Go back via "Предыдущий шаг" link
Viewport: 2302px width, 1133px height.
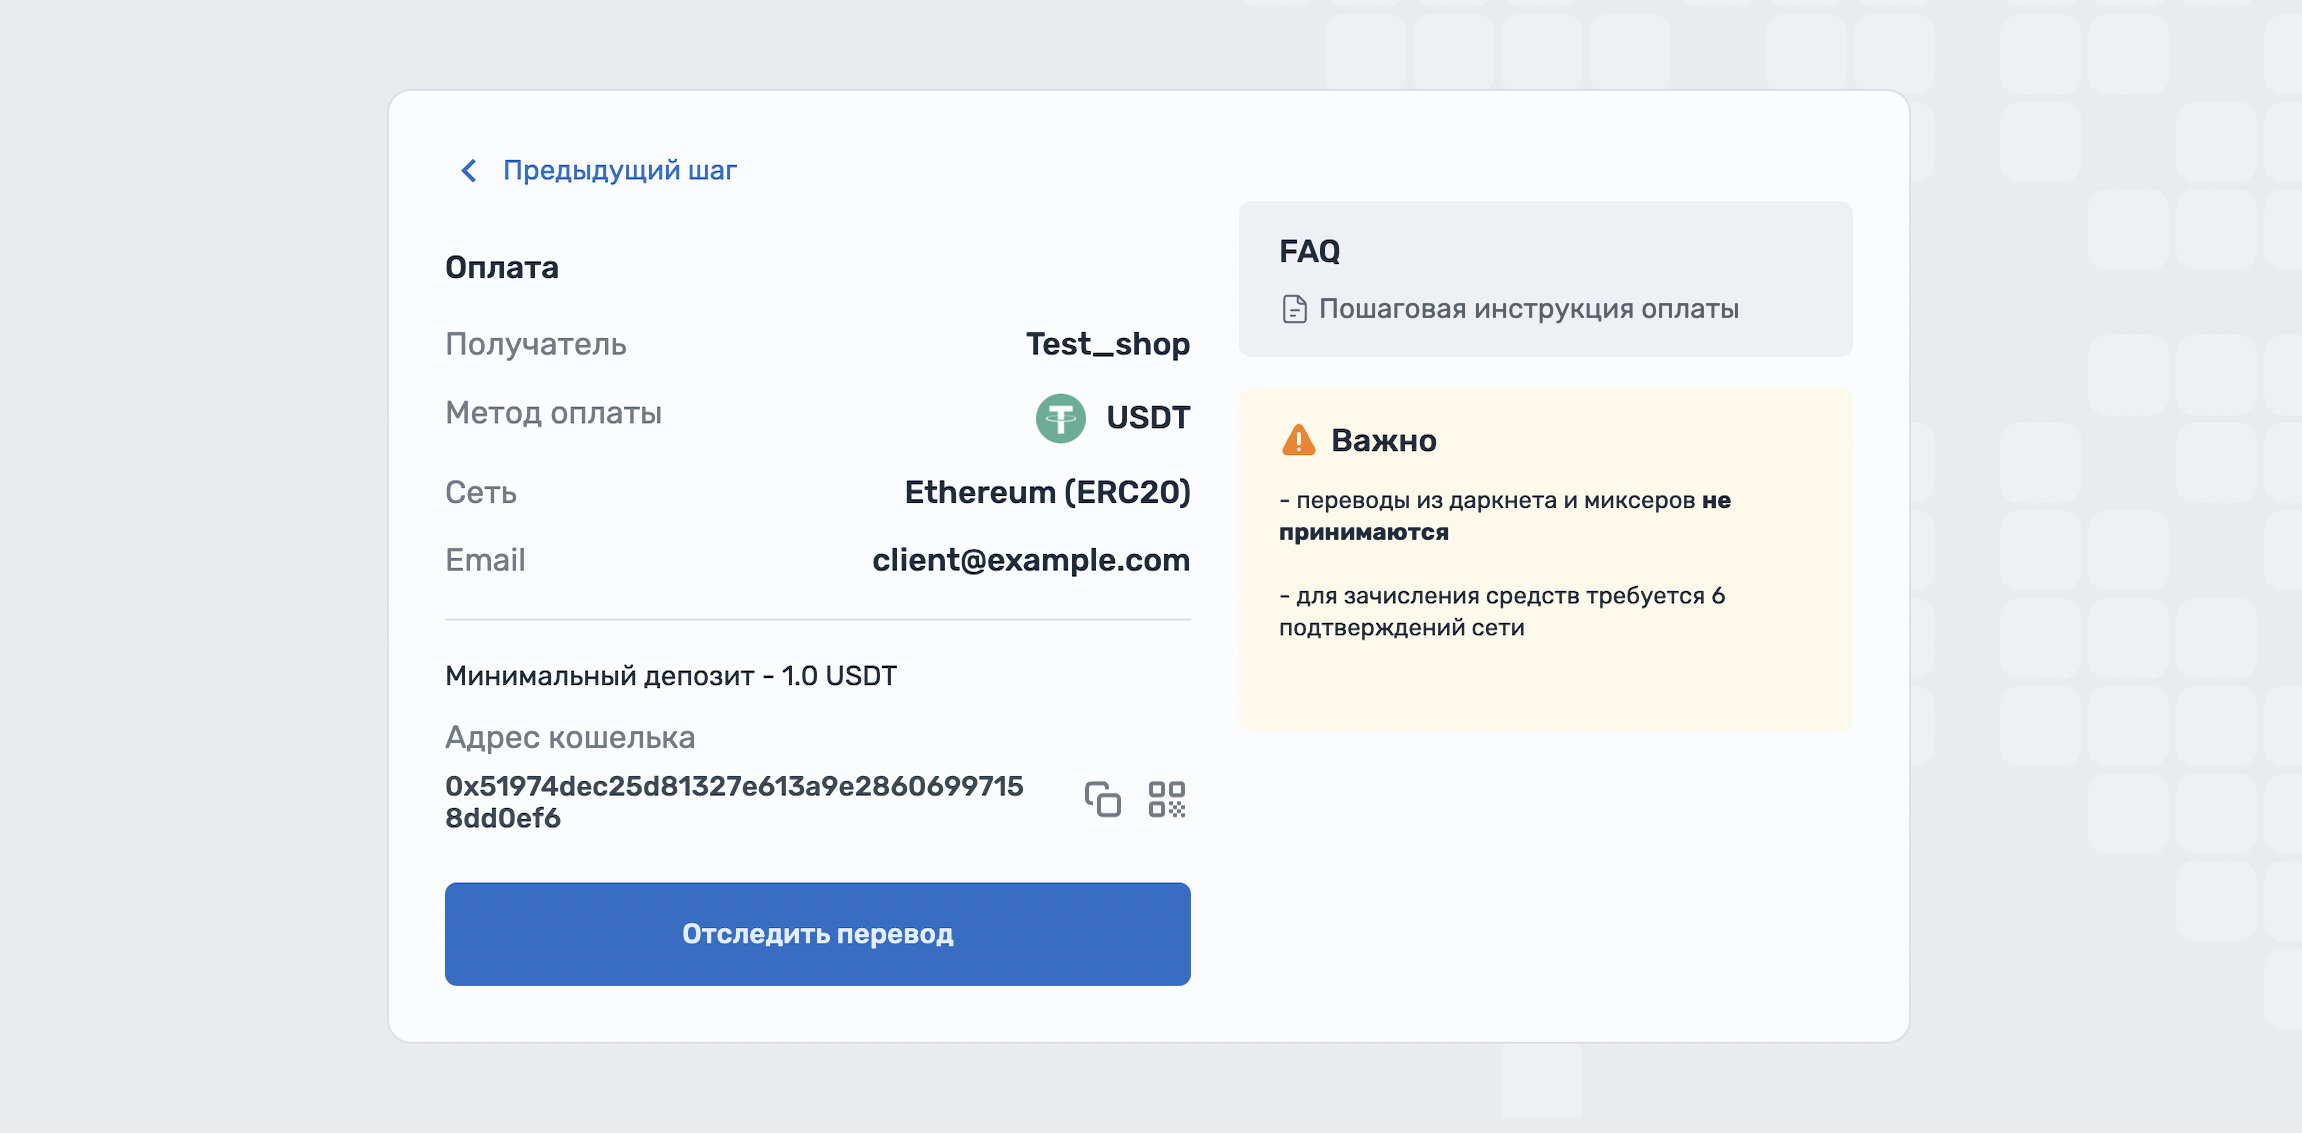click(619, 171)
